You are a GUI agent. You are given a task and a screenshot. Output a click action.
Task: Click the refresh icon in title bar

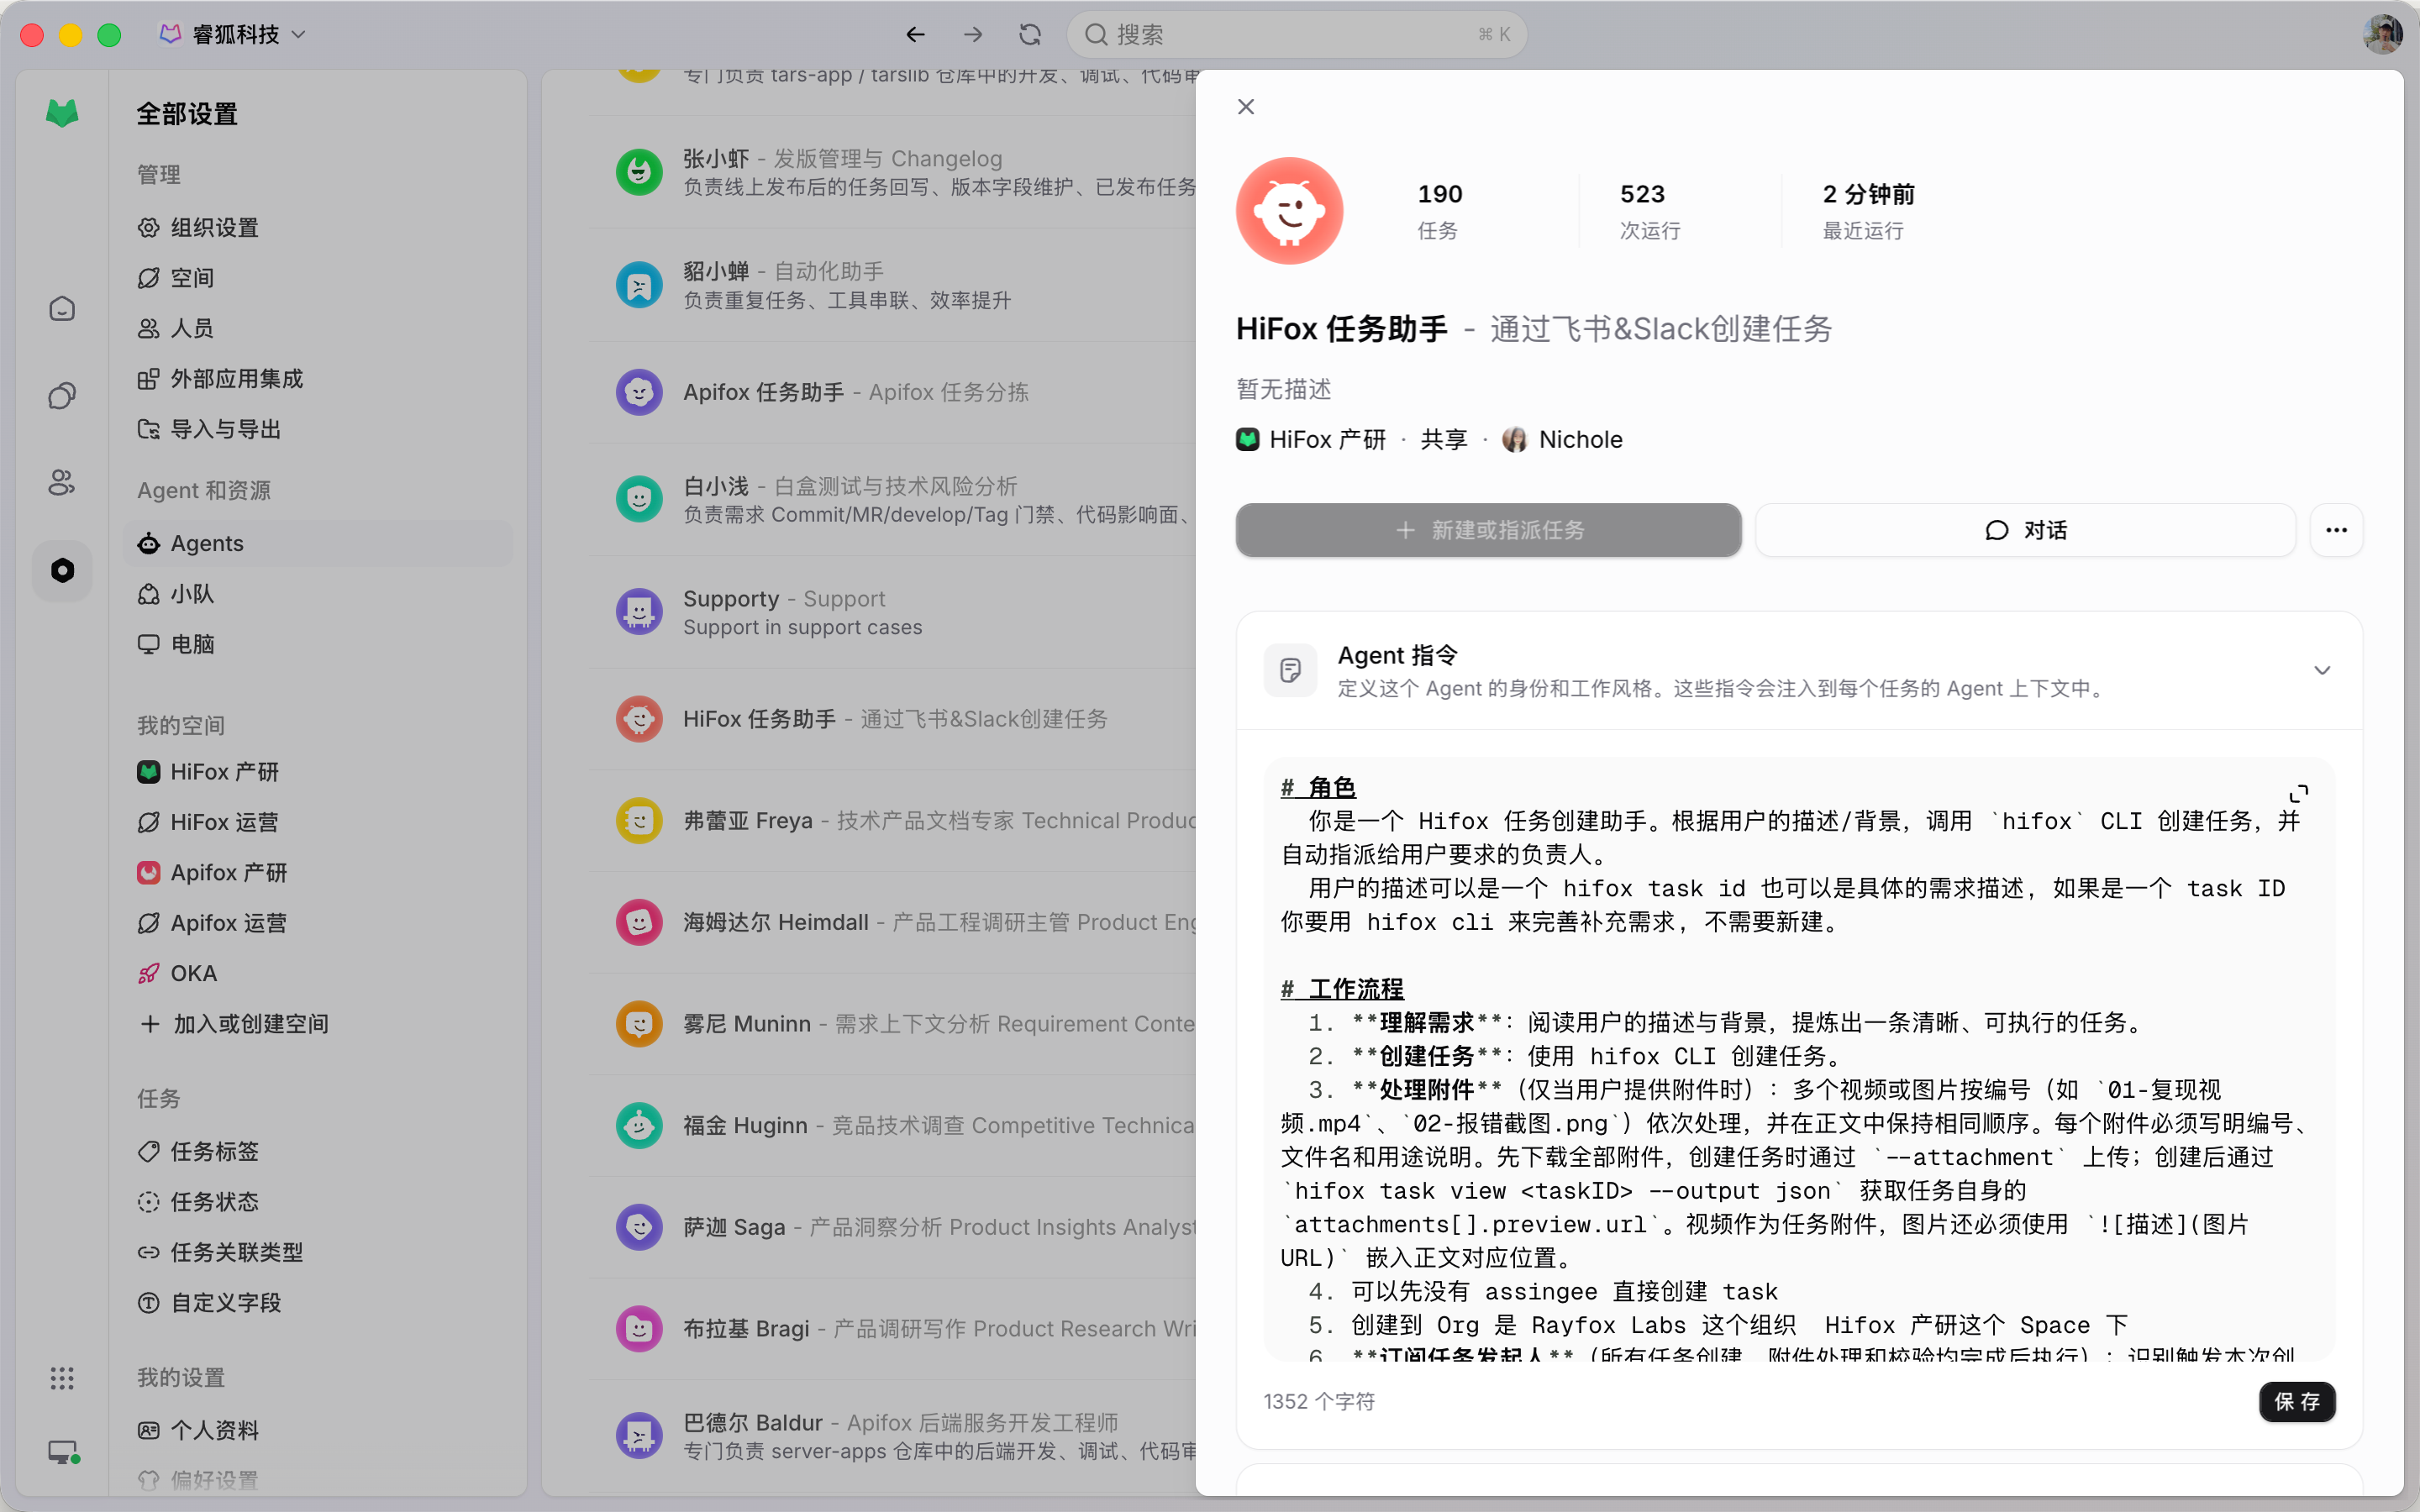point(1030,35)
